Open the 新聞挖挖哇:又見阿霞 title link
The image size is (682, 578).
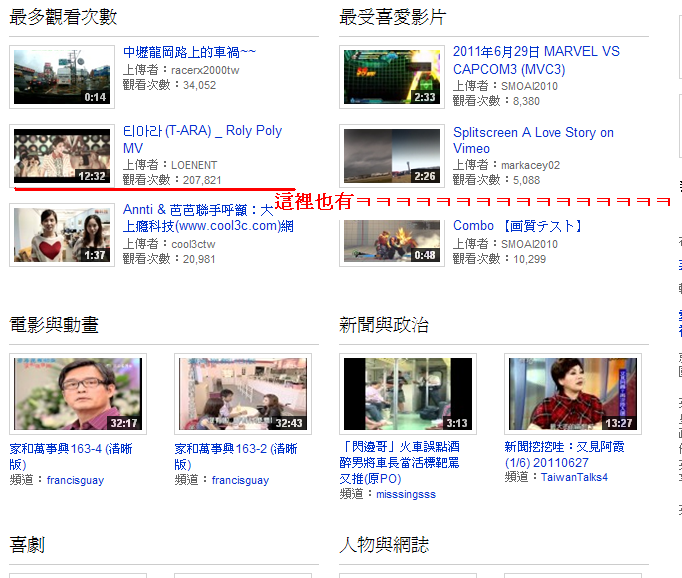click(564, 454)
